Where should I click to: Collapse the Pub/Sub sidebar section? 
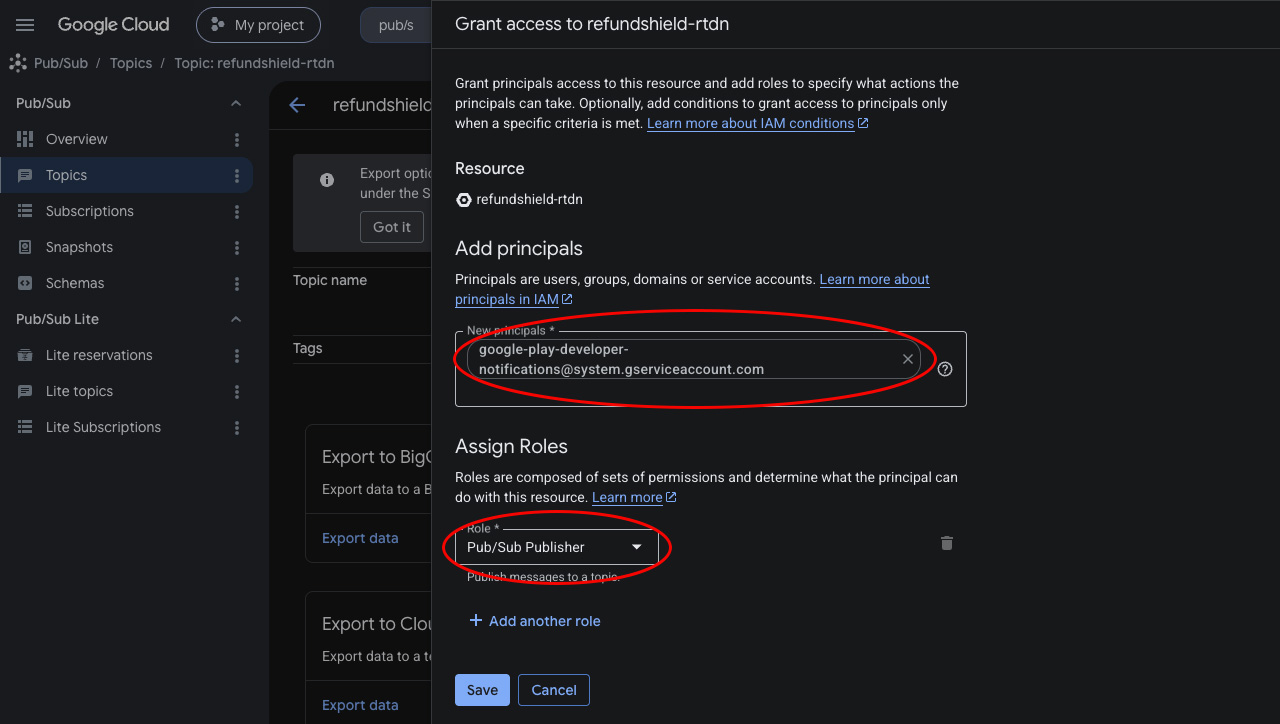coord(236,103)
